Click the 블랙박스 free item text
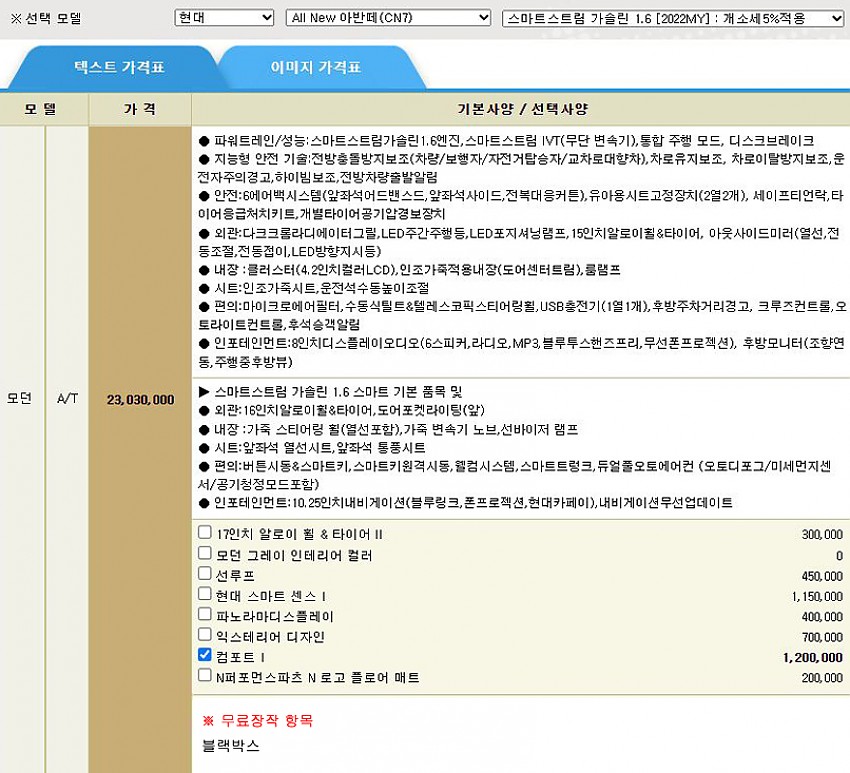This screenshot has width=850, height=773. click(230, 746)
